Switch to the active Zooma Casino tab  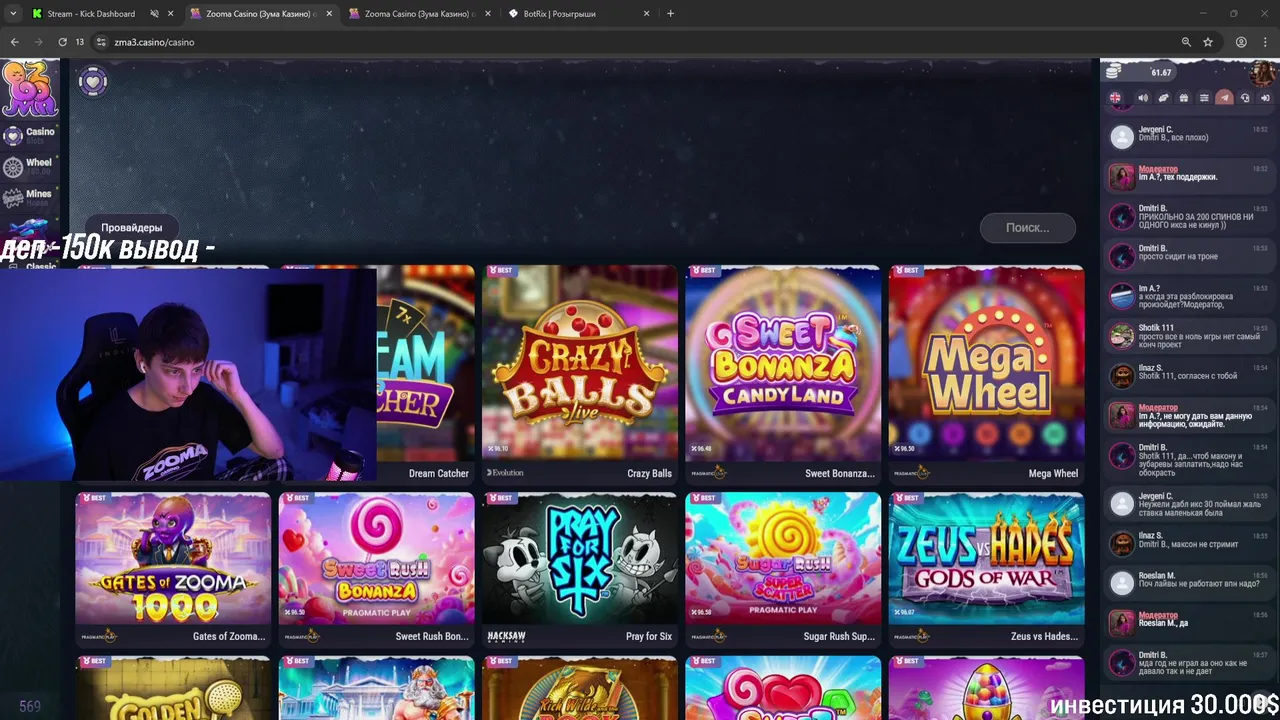(259, 14)
